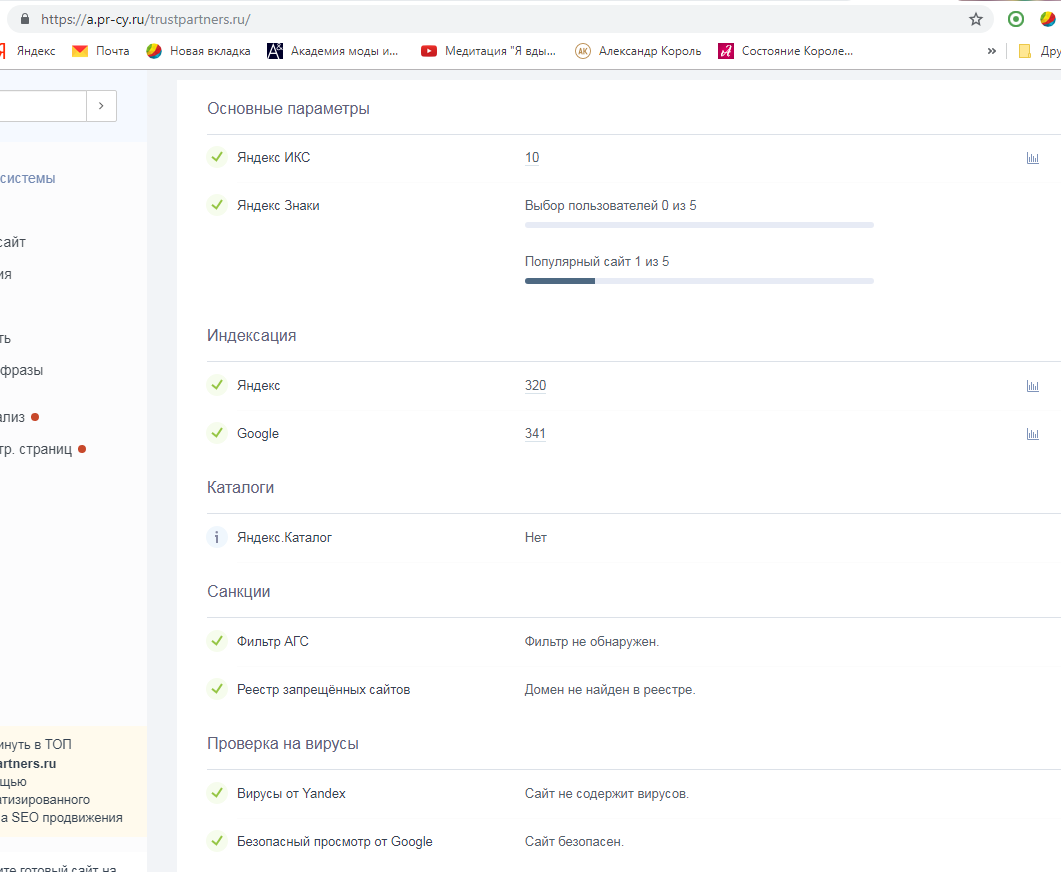
Task: Click the checkmark icon beside Google indexation row
Action: click(217, 433)
